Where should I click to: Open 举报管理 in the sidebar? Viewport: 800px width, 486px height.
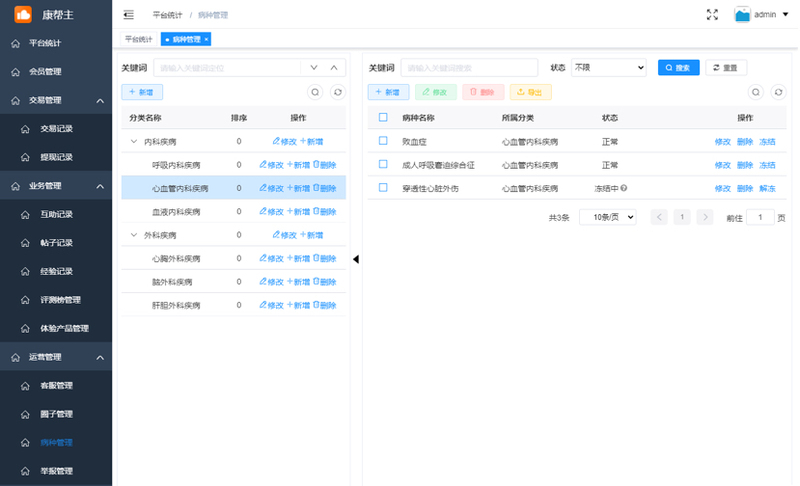56,471
